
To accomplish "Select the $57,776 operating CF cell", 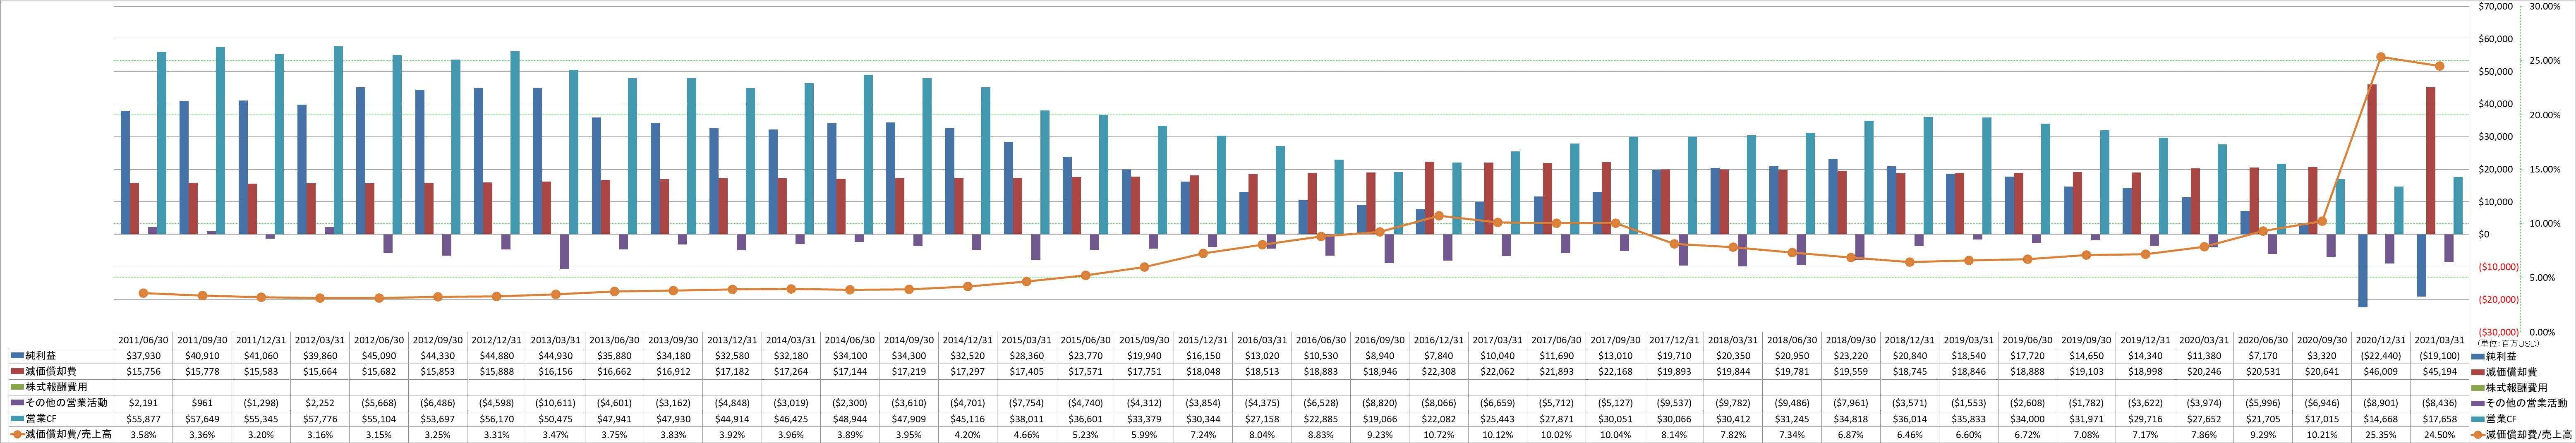I will click(320, 419).
